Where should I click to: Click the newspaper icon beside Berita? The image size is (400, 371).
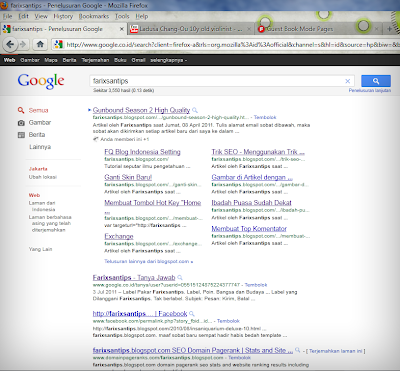(21, 135)
